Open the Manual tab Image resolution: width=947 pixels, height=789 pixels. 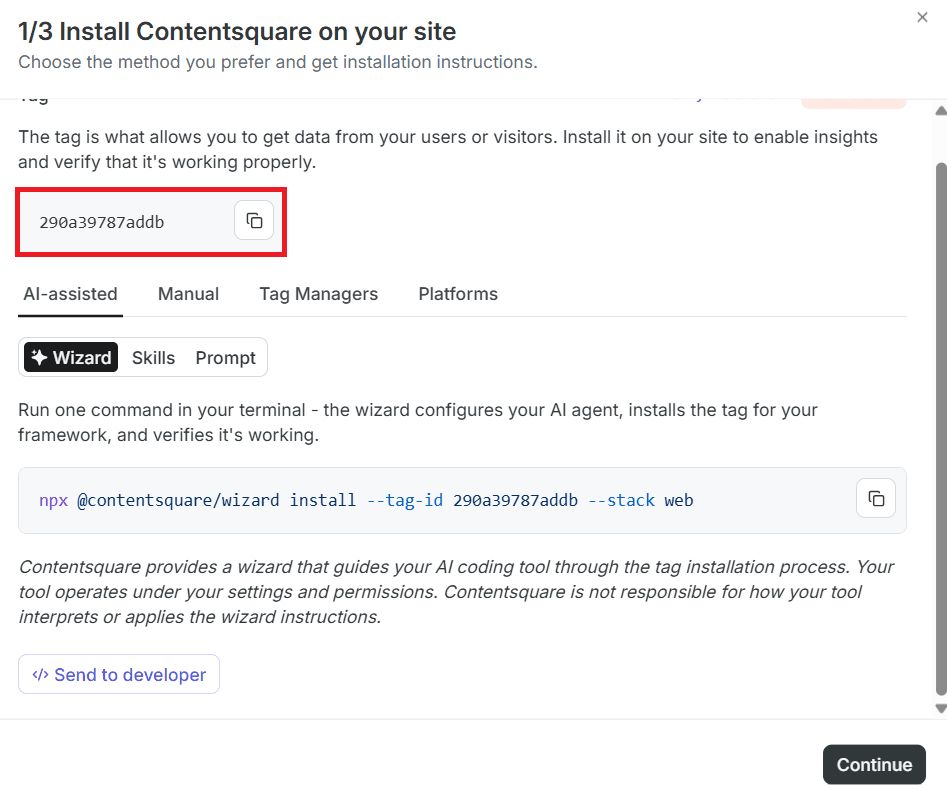pyautogui.click(x=188, y=294)
